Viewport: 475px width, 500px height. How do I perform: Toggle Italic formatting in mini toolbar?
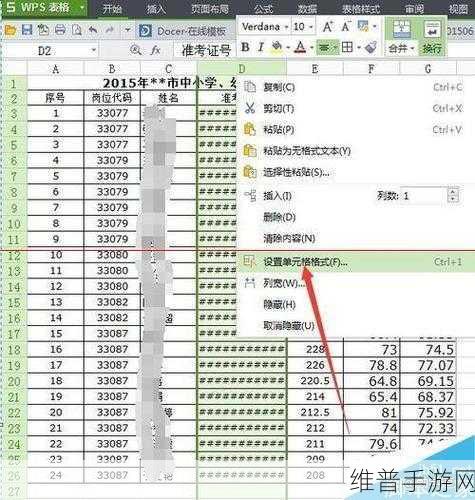tap(261, 48)
